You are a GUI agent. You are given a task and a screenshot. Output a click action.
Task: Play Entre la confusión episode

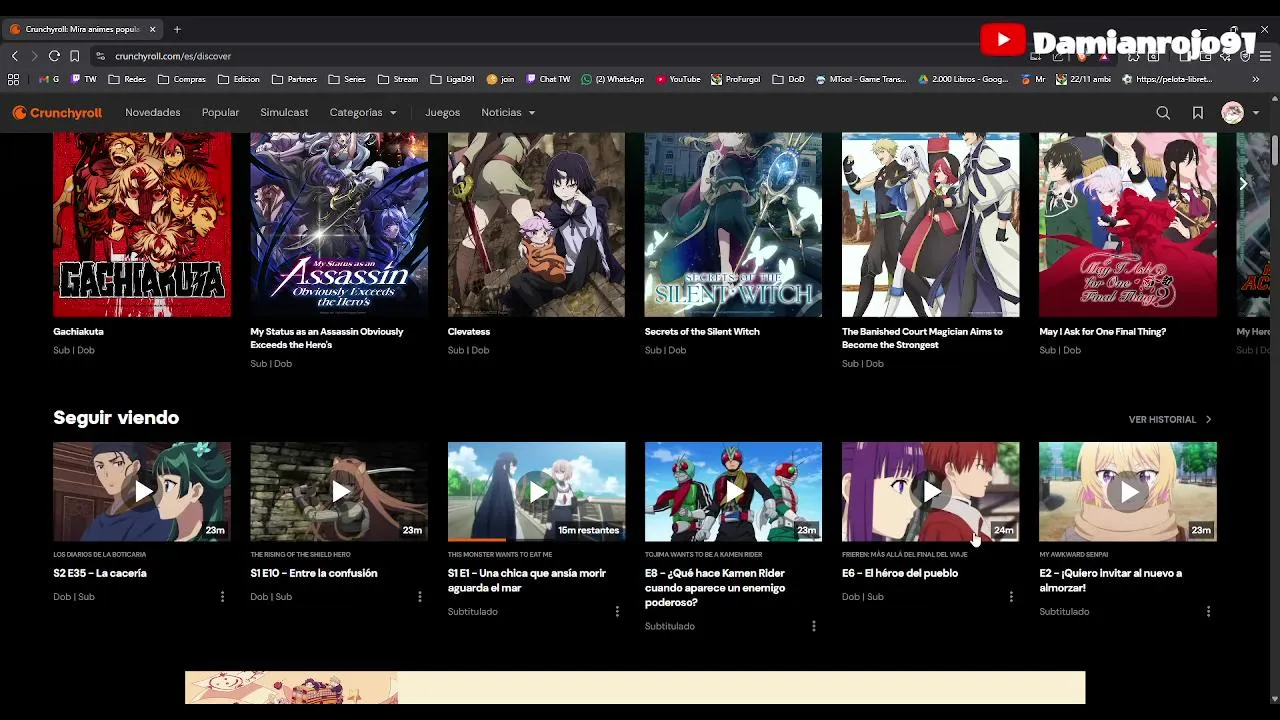point(339,491)
